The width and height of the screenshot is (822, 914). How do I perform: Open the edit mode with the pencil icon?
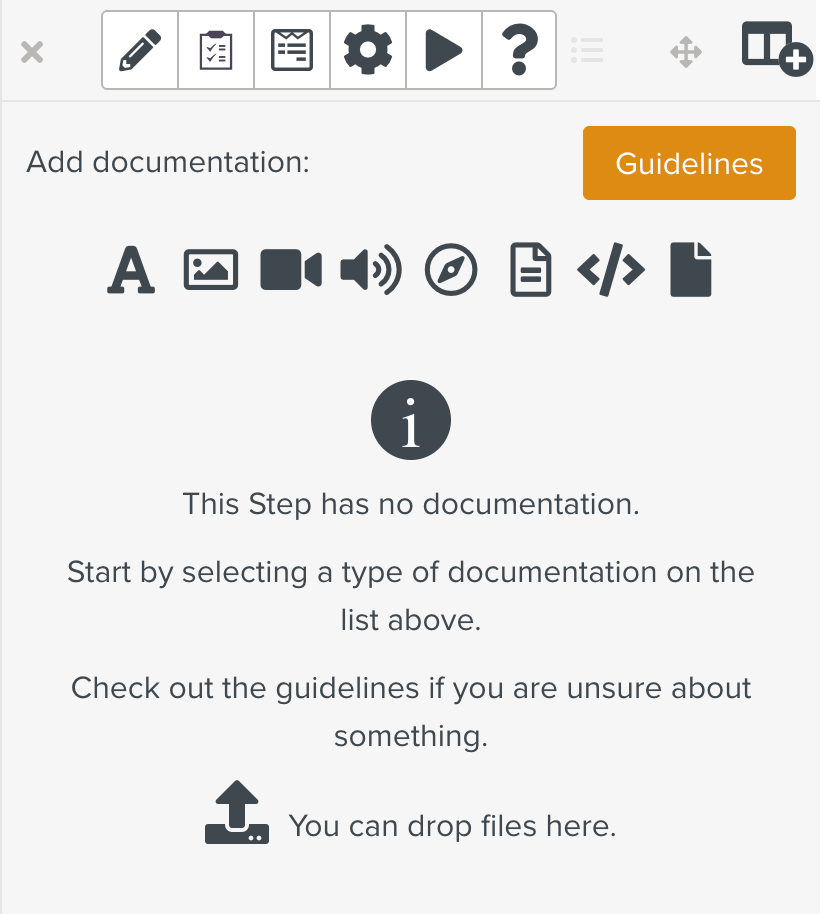[x=139, y=50]
